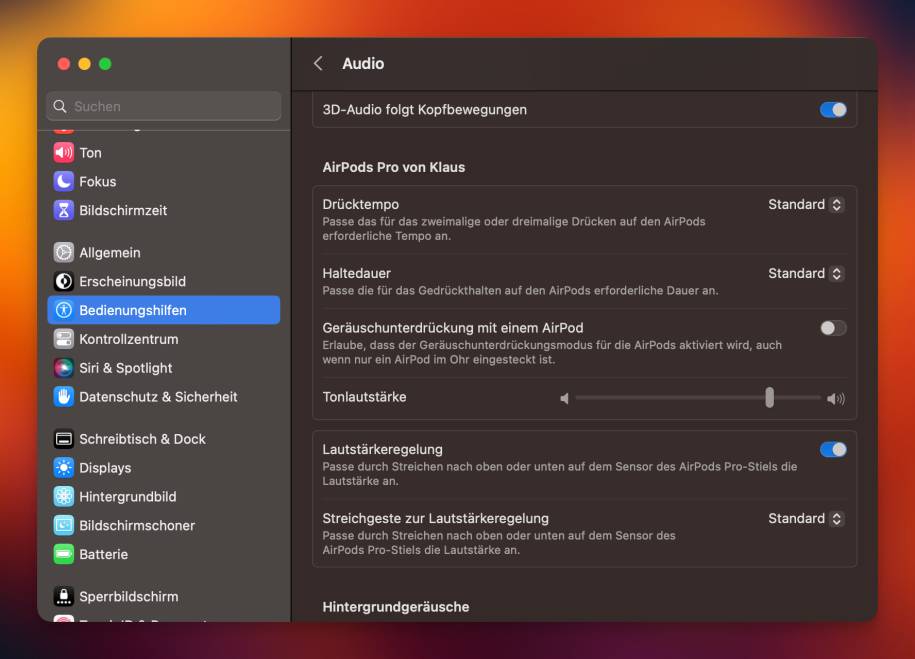Image resolution: width=915 pixels, height=659 pixels.
Task: Click the Kontrollzentrum icon
Action: pyautogui.click(x=64, y=339)
